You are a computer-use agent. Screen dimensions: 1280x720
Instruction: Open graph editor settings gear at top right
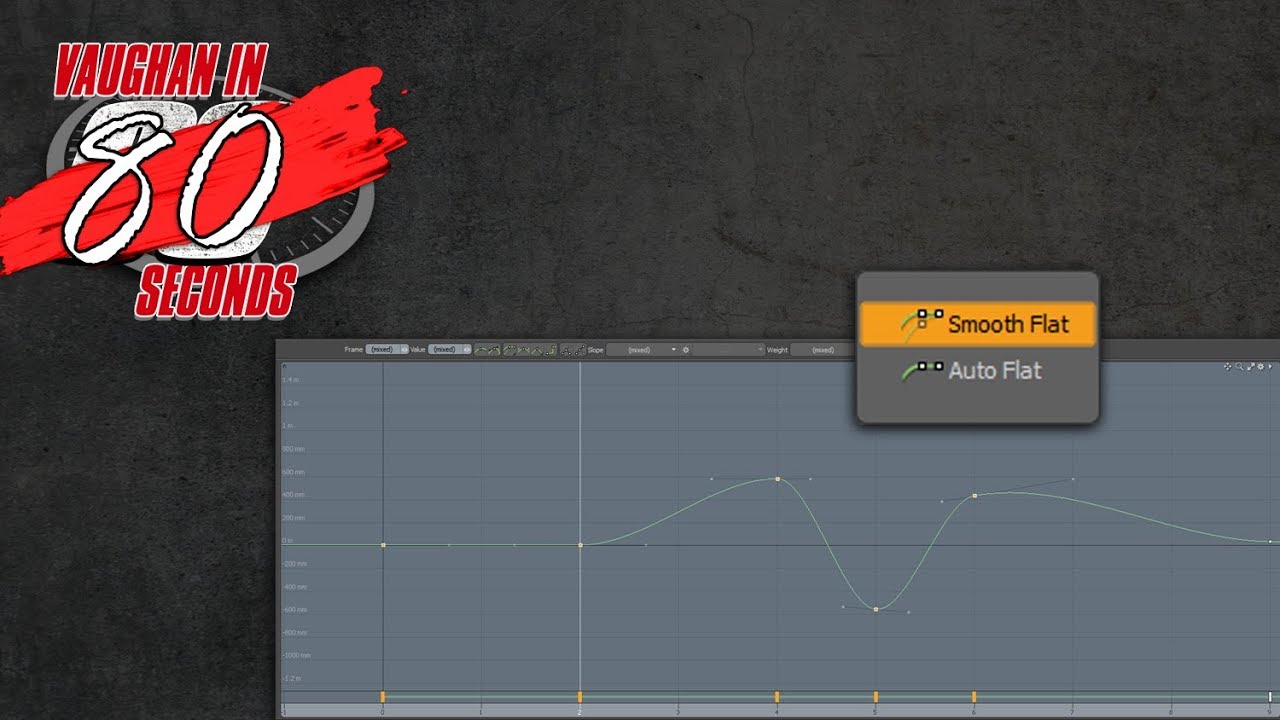tap(1260, 367)
